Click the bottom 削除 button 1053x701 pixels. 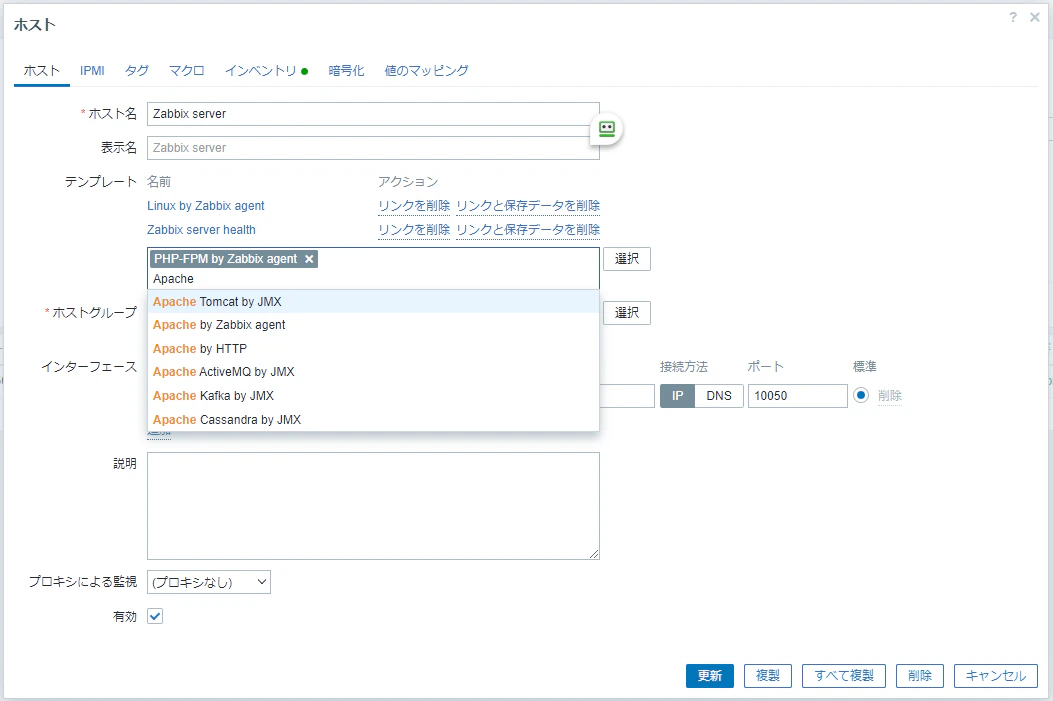(919, 676)
